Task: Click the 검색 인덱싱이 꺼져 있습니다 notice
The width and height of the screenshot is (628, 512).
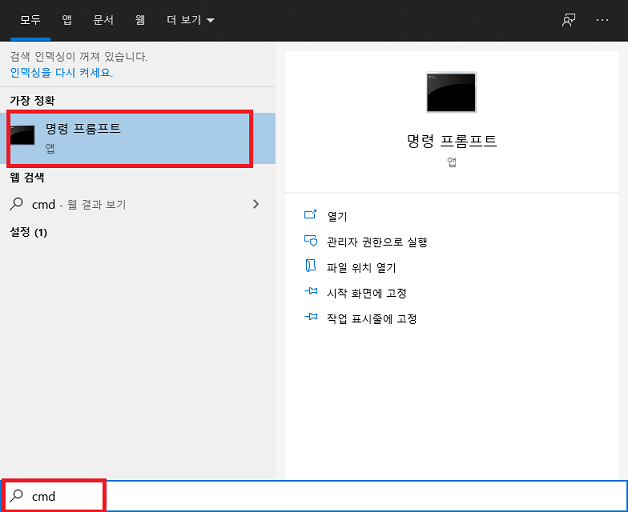Action: point(79,56)
